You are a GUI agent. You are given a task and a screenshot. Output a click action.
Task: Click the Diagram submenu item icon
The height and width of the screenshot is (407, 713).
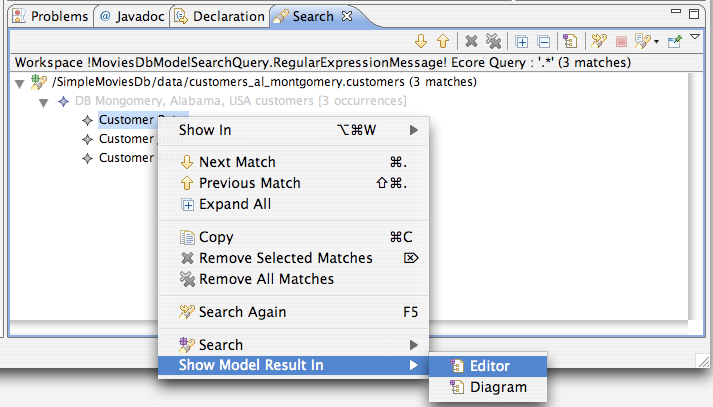[x=457, y=387]
